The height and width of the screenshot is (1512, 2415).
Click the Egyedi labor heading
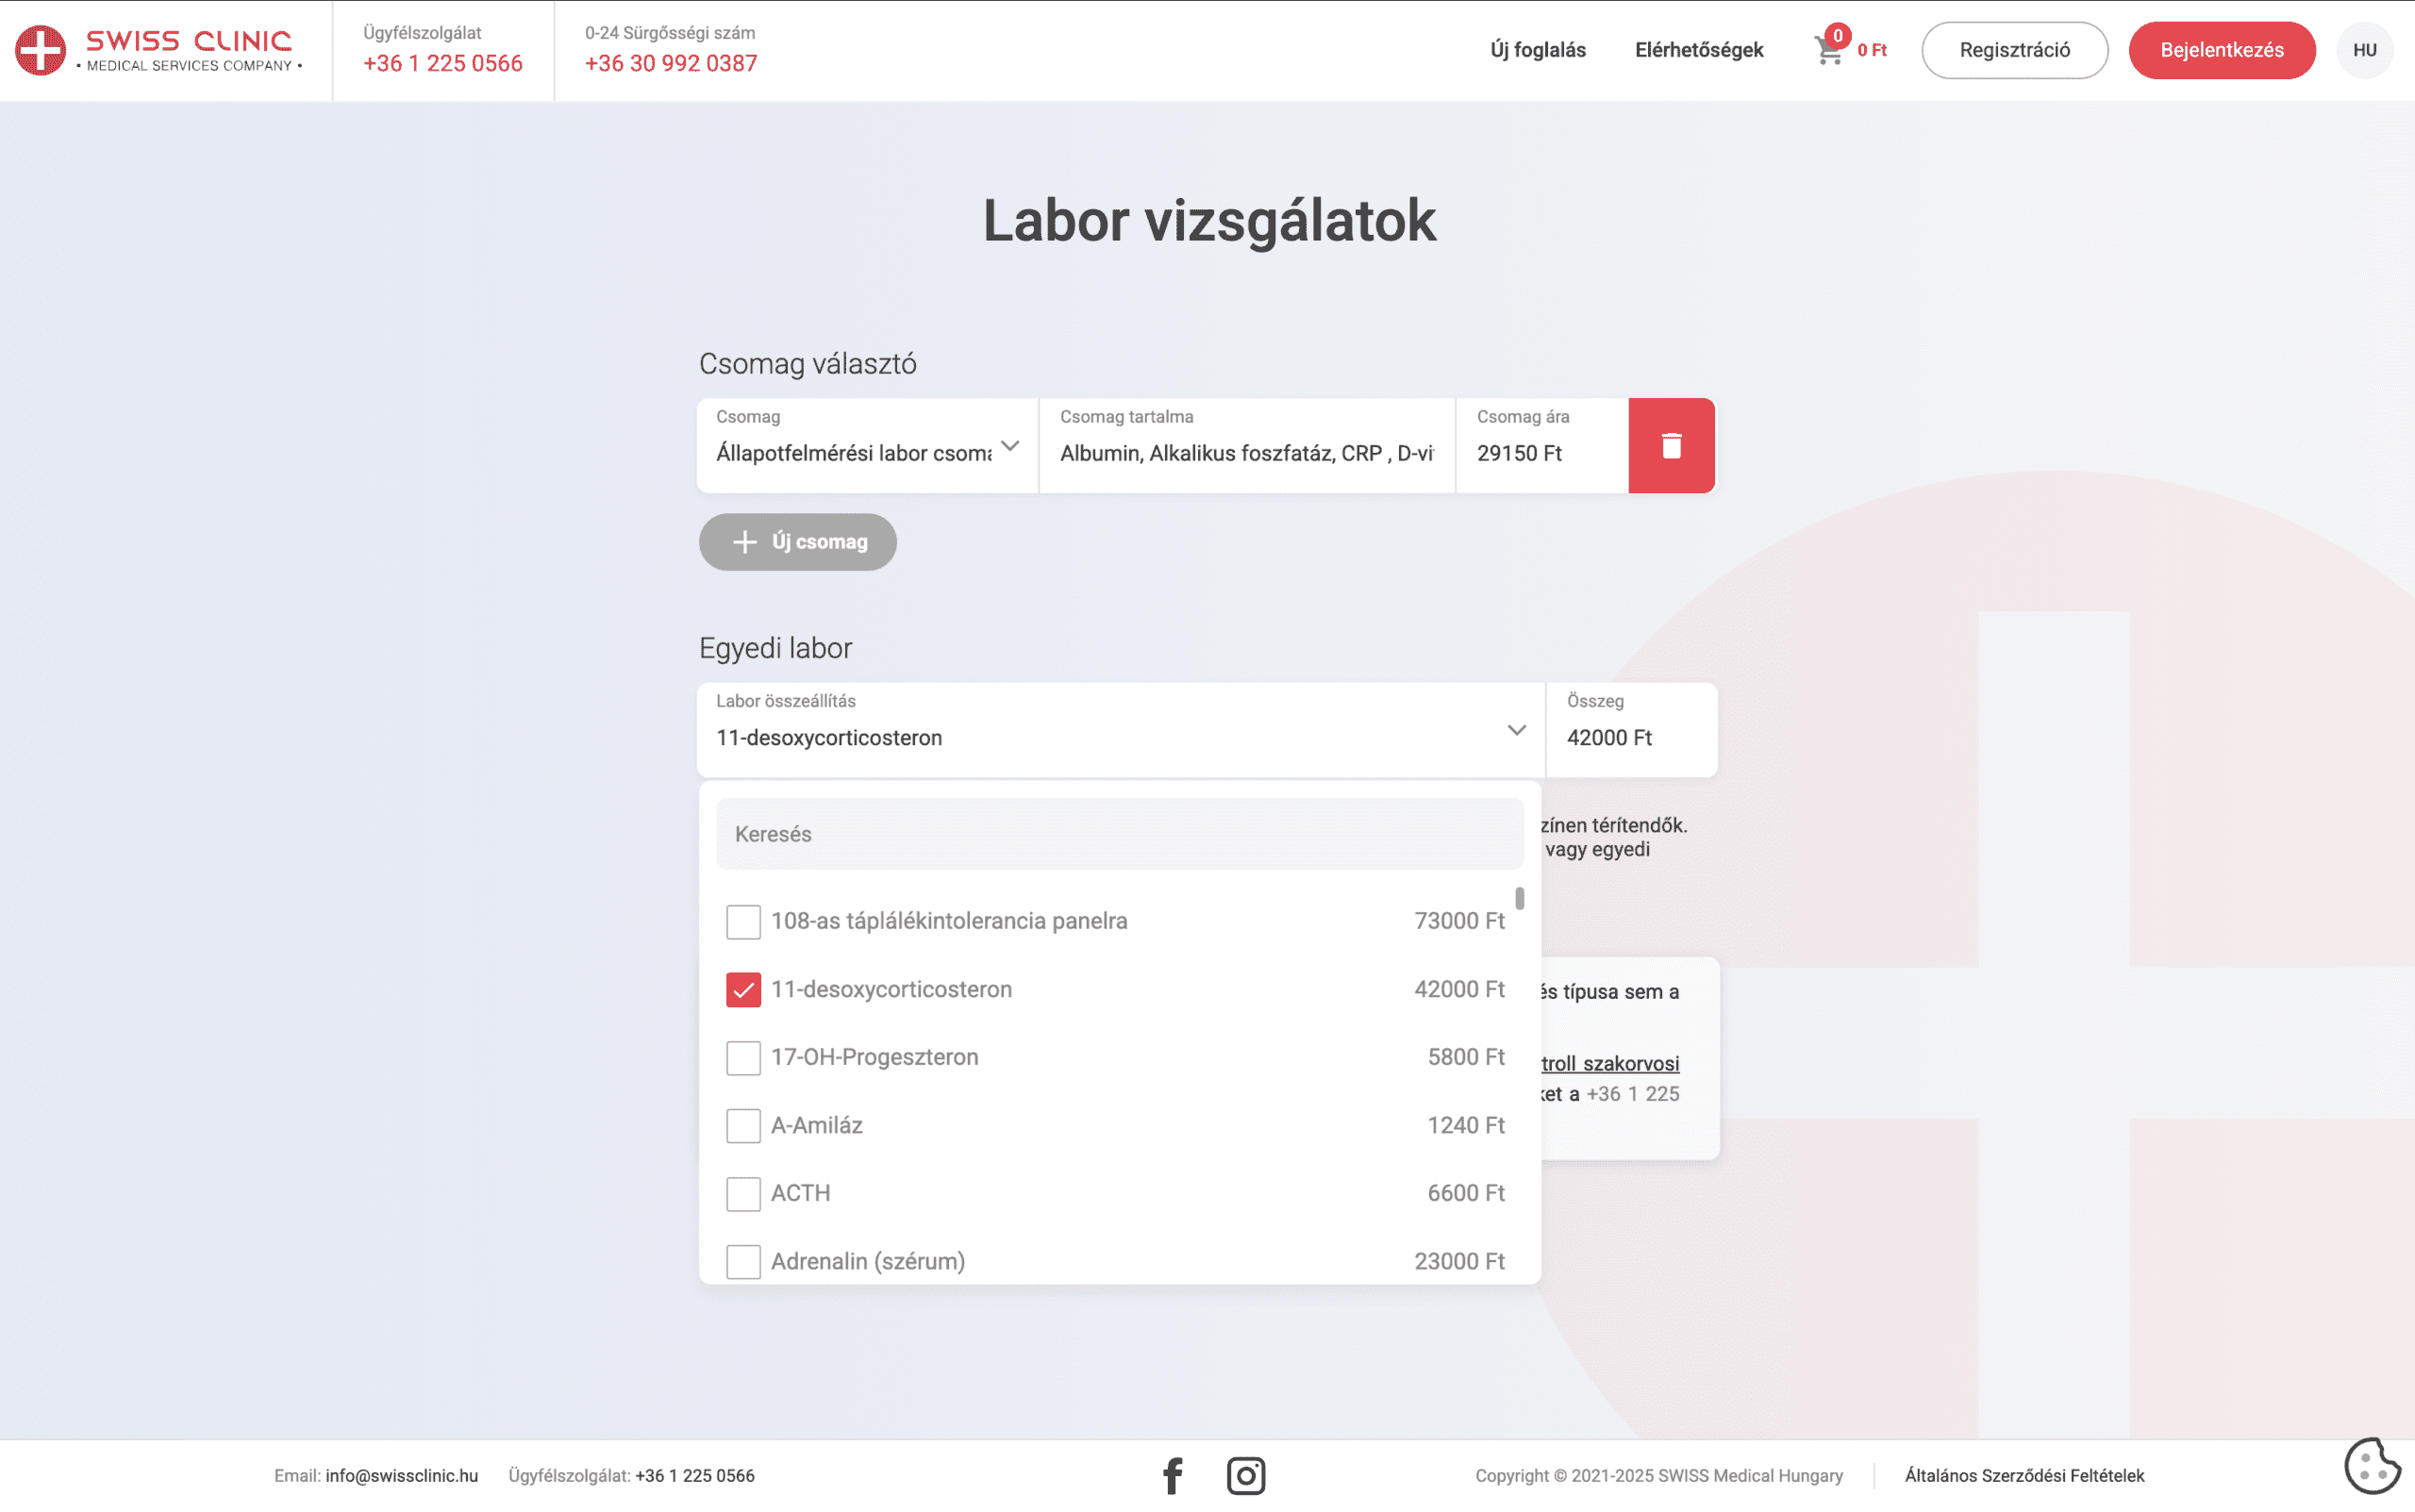pyautogui.click(x=775, y=648)
